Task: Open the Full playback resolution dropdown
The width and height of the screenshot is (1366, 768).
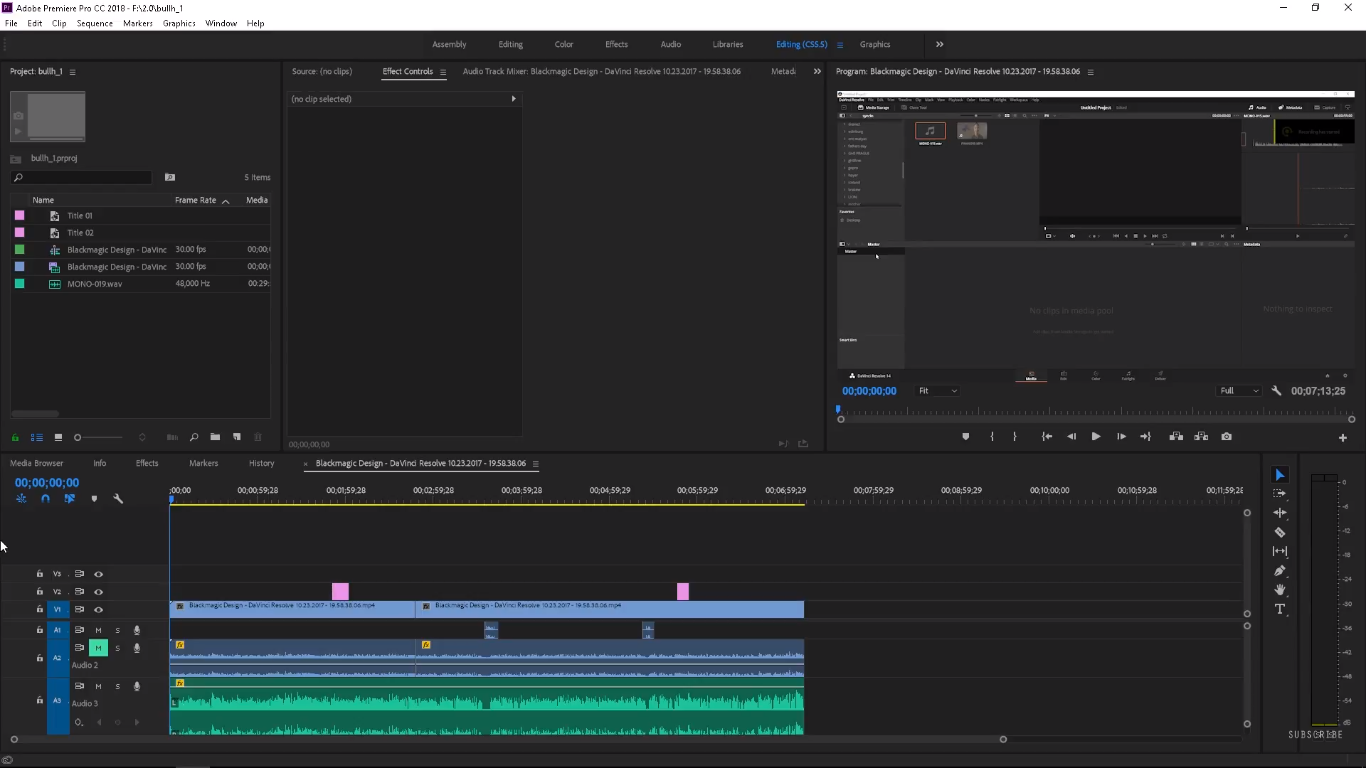Action: 1239,391
